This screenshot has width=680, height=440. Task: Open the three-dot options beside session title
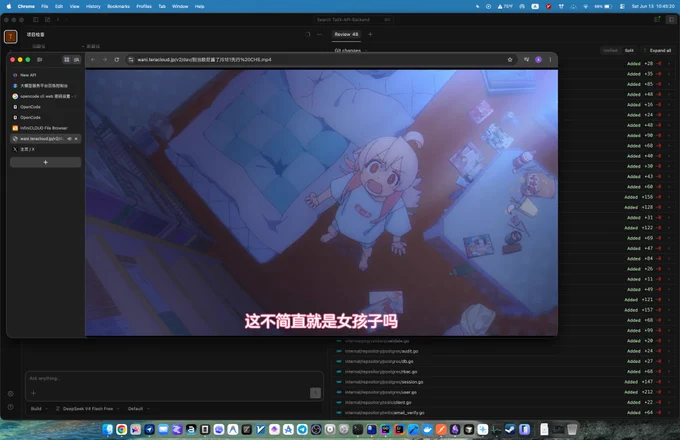[320, 34]
